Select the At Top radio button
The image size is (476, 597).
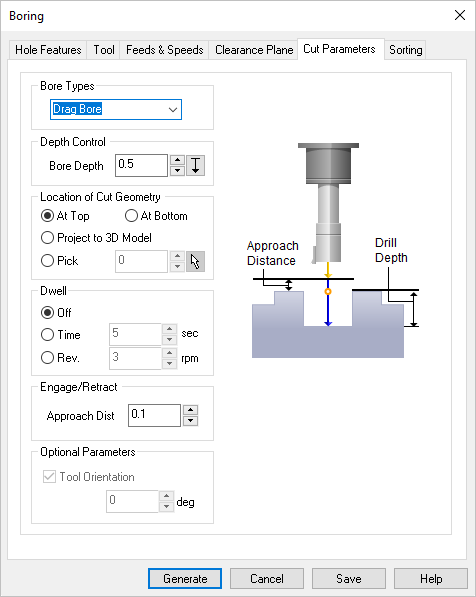47,216
